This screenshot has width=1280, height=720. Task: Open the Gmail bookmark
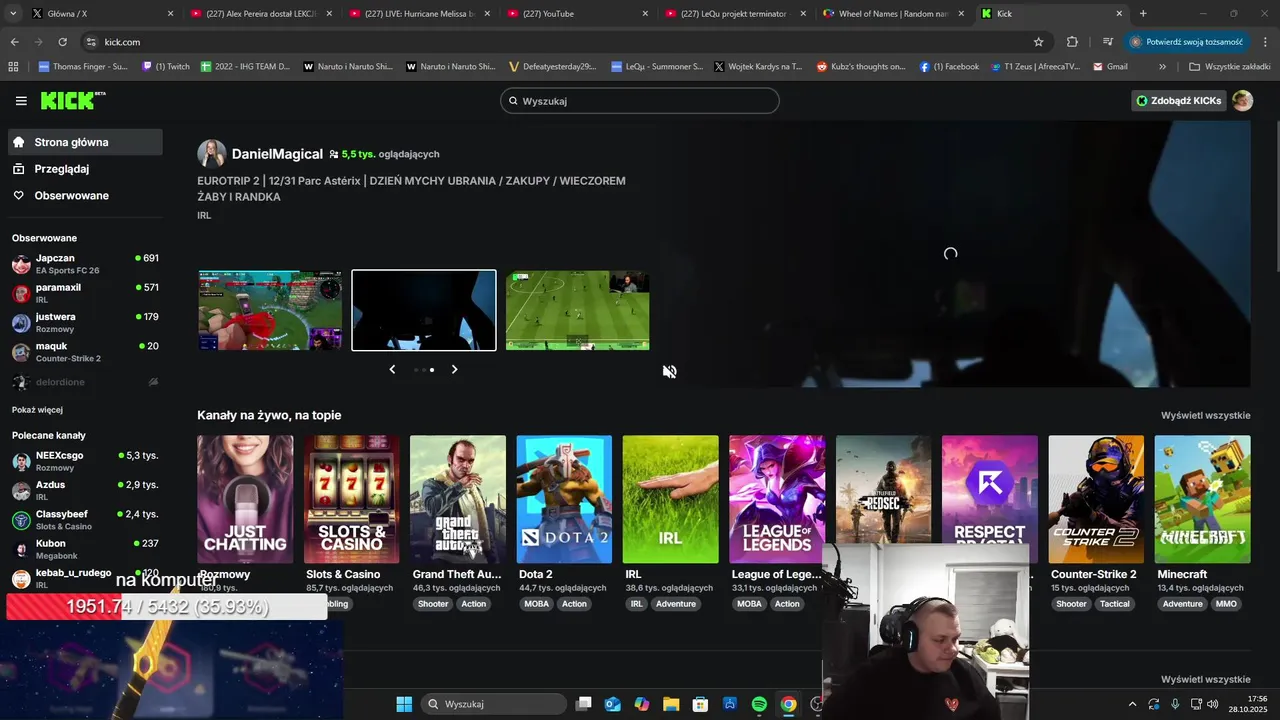click(1110, 67)
